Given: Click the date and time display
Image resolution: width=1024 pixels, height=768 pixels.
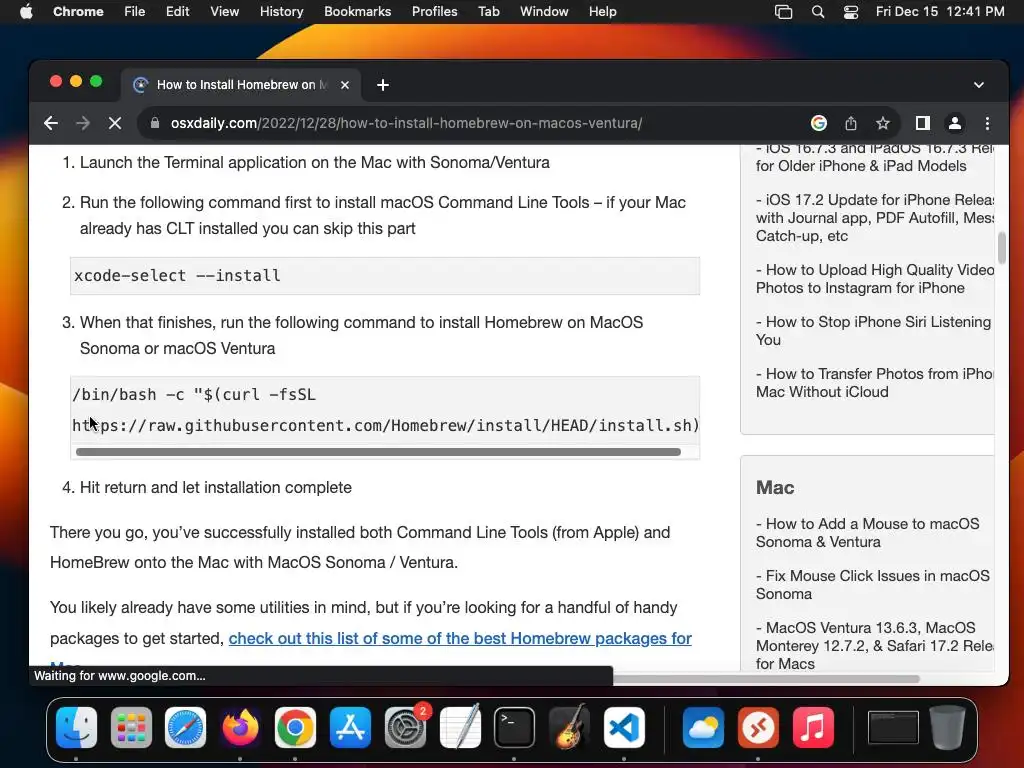Looking at the screenshot, I should pyautogui.click(x=940, y=12).
